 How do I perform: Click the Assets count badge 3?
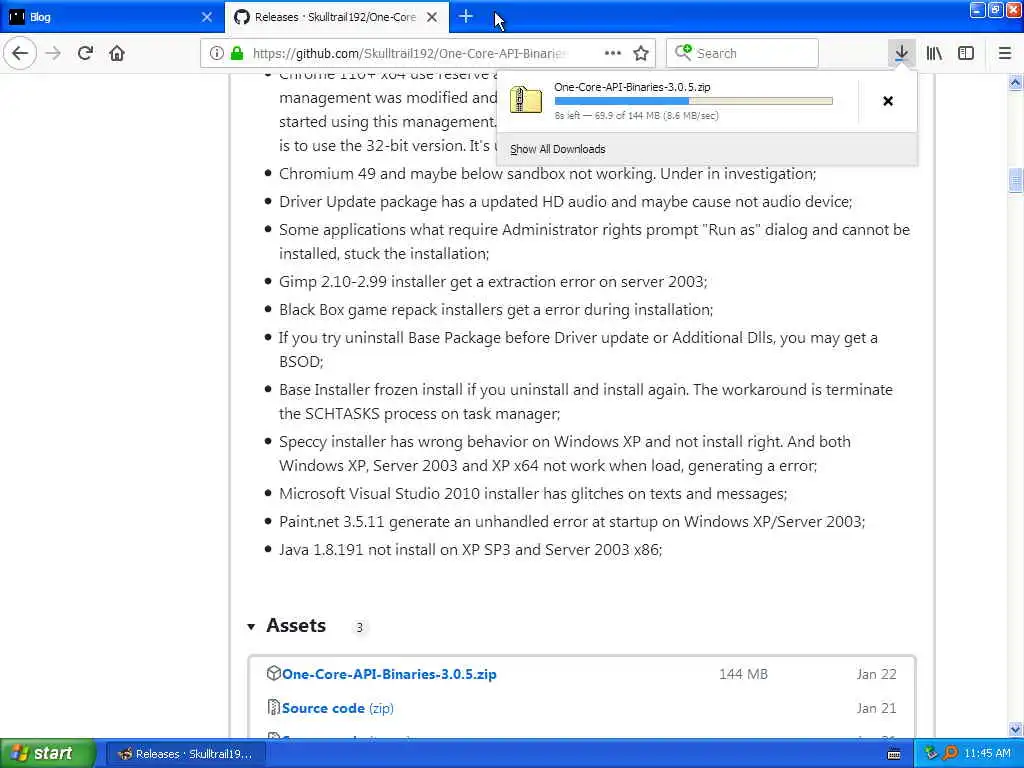(x=359, y=628)
